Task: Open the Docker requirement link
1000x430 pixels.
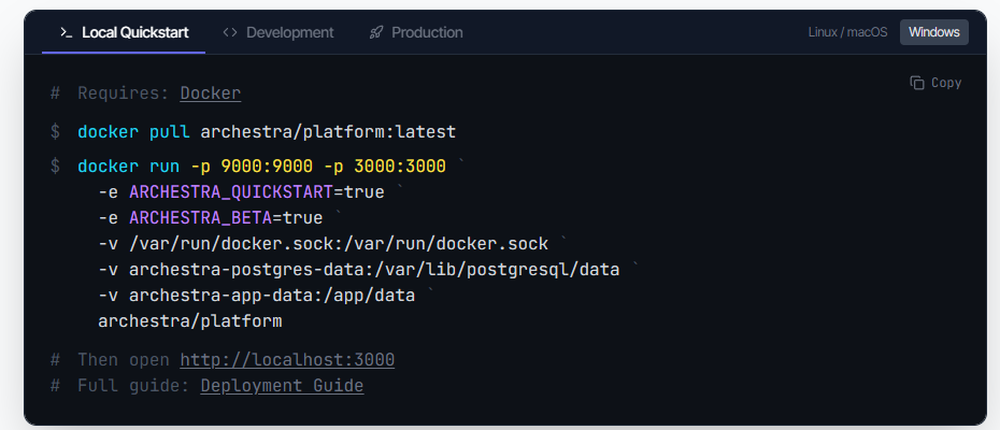Action: [210, 93]
